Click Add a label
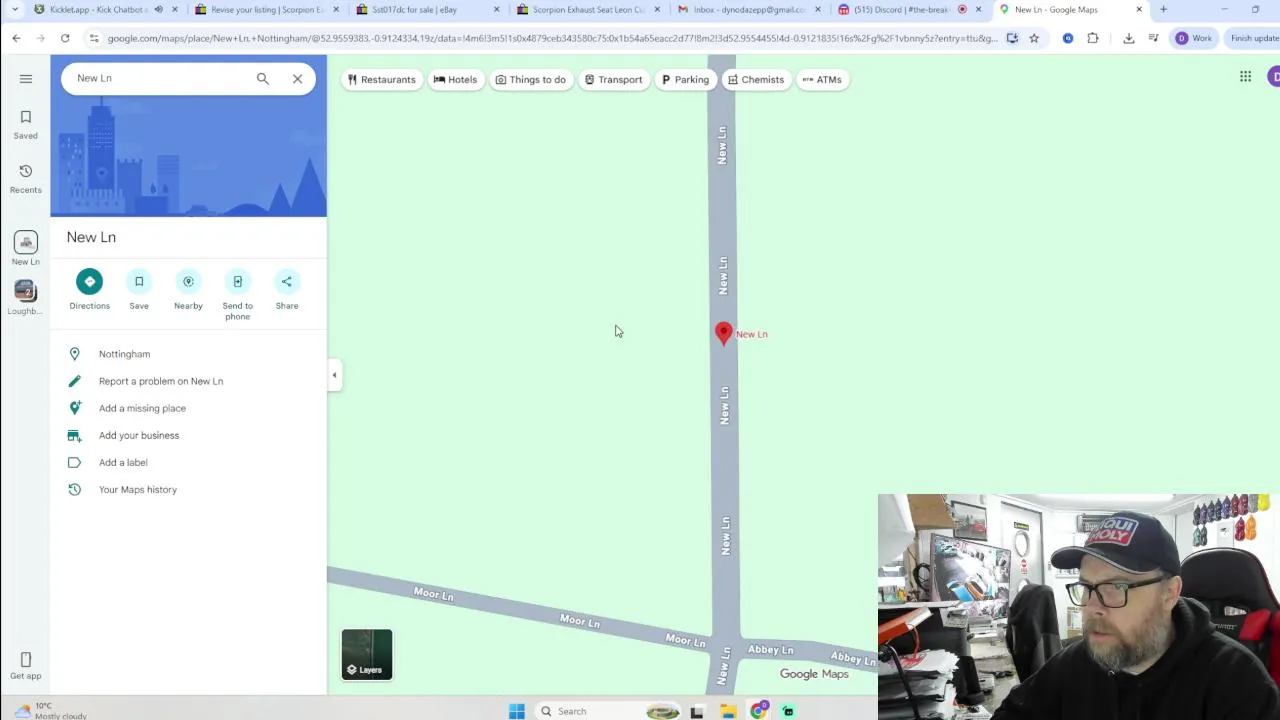Image resolution: width=1280 pixels, height=720 pixels. pyautogui.click(x=189, y=462)
